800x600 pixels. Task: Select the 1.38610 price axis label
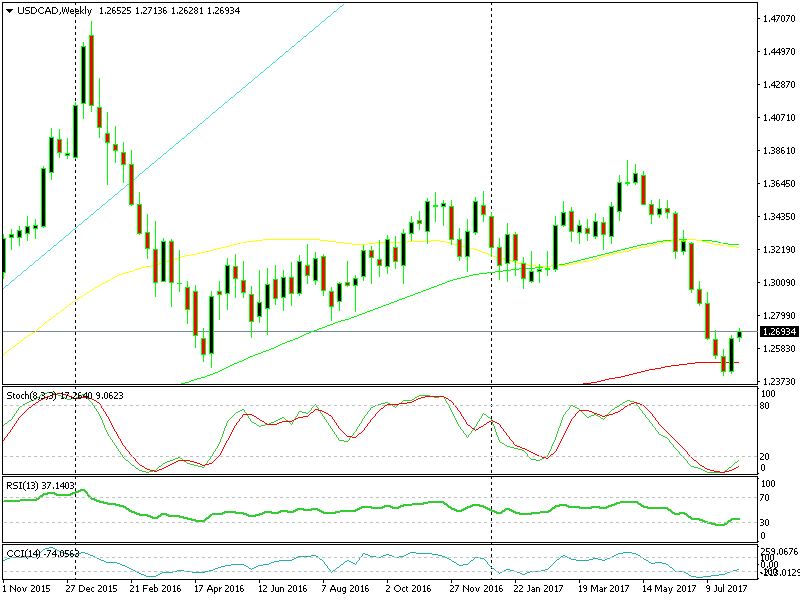[779, 151]
